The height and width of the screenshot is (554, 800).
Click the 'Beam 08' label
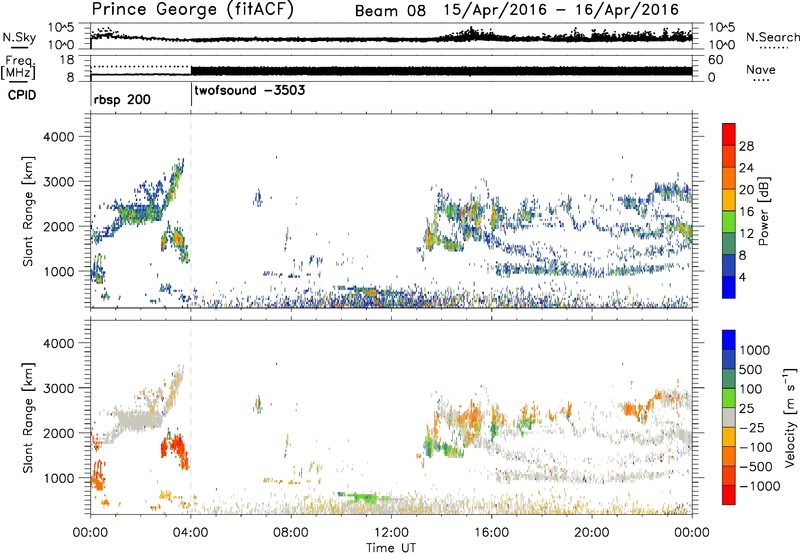(x=390, y=11)
